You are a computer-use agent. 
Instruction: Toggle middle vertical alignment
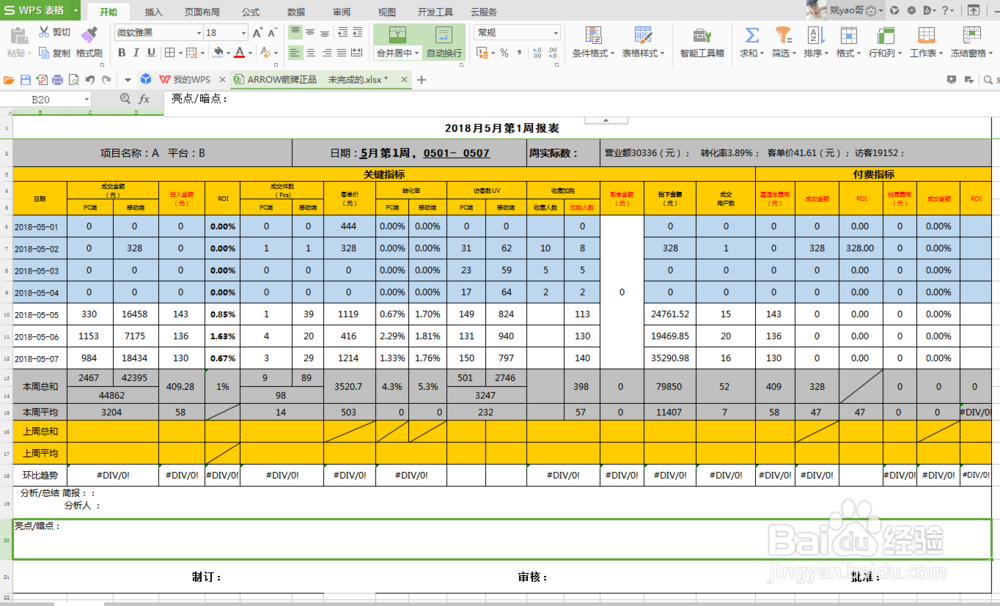[x=310, y=32]
